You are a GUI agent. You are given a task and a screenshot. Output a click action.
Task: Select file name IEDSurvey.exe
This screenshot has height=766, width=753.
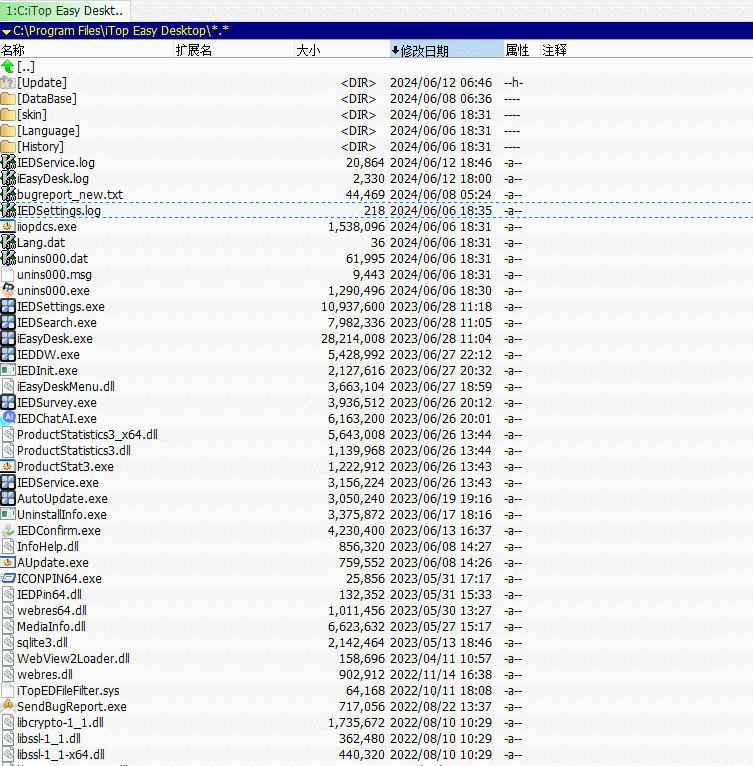point(57,403)
